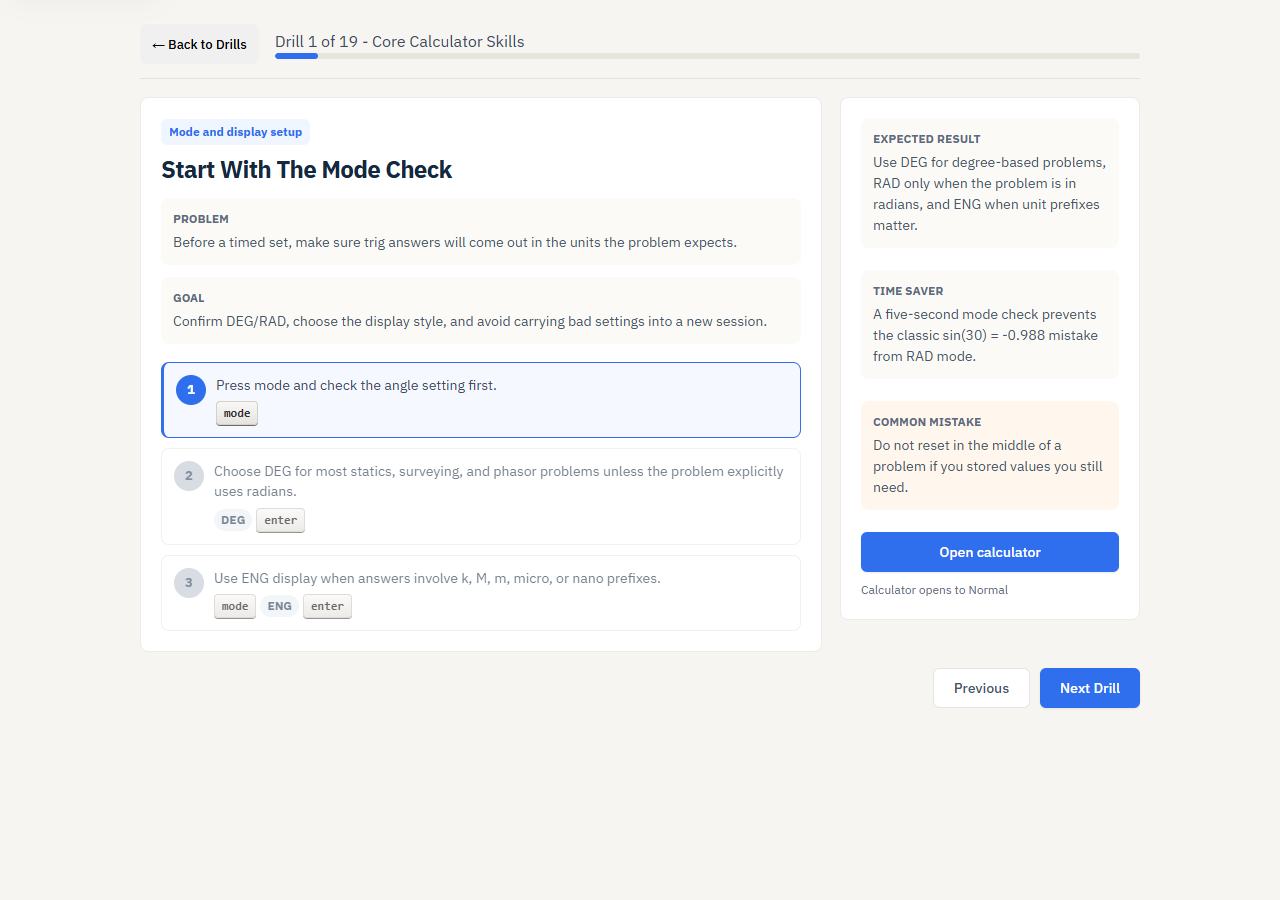Click the drill progress bar

(x=707, y=56)
